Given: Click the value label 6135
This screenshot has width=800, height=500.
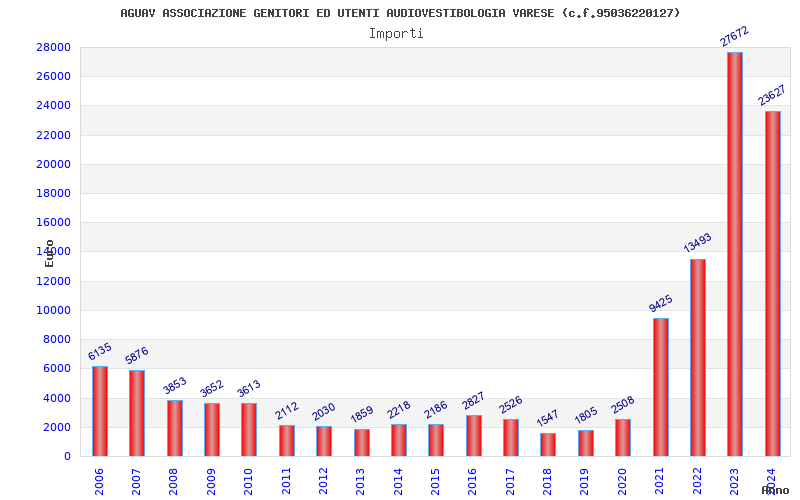Looking at the screenshot, I should point(99,352).
